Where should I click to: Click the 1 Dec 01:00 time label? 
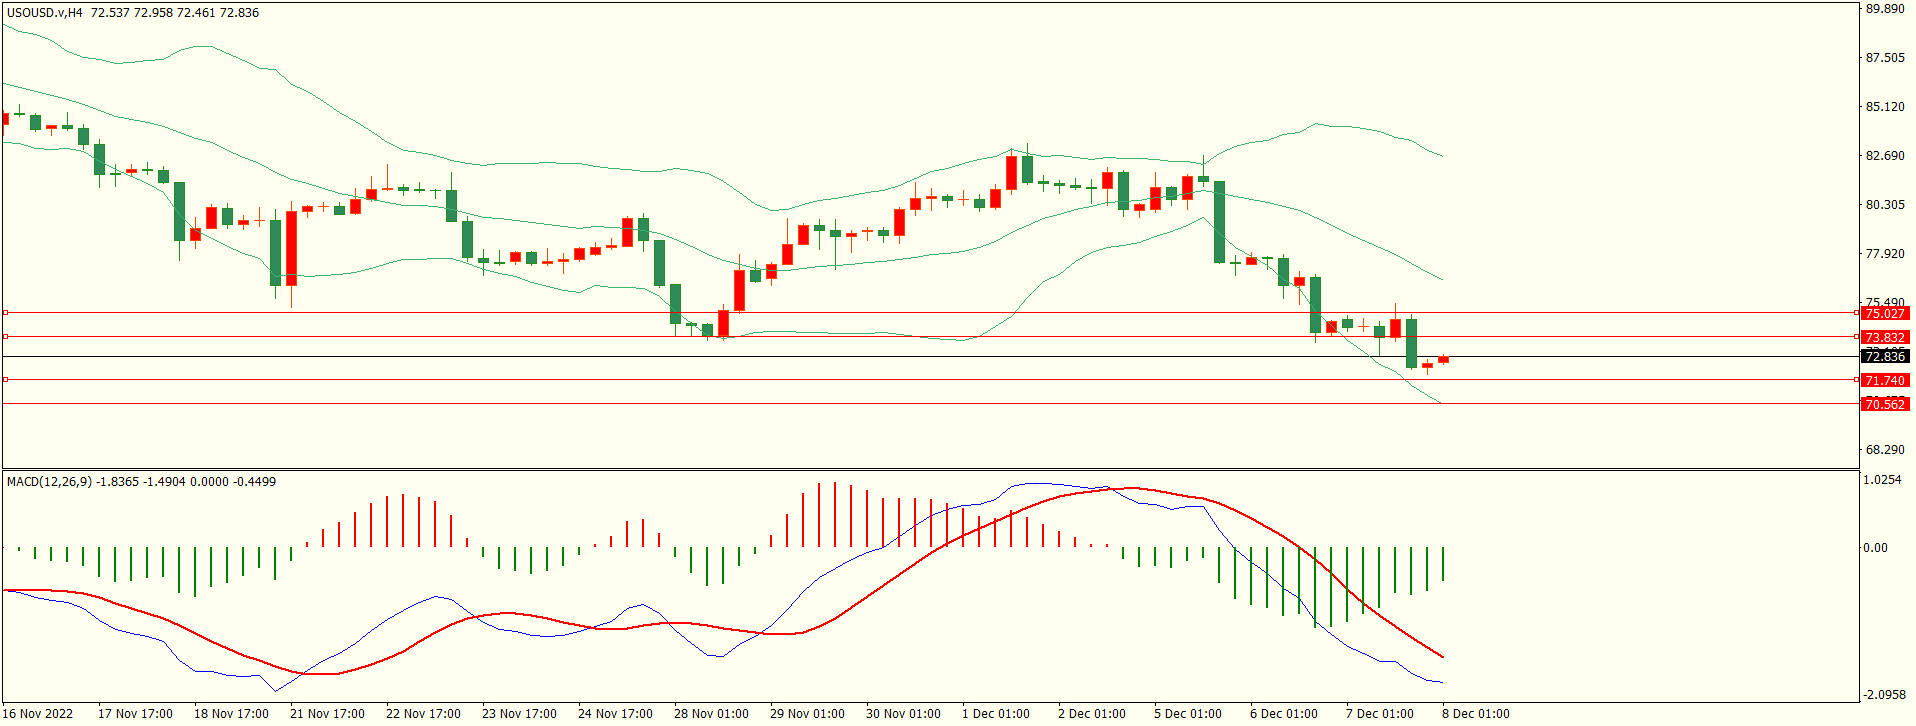point(995,714)
